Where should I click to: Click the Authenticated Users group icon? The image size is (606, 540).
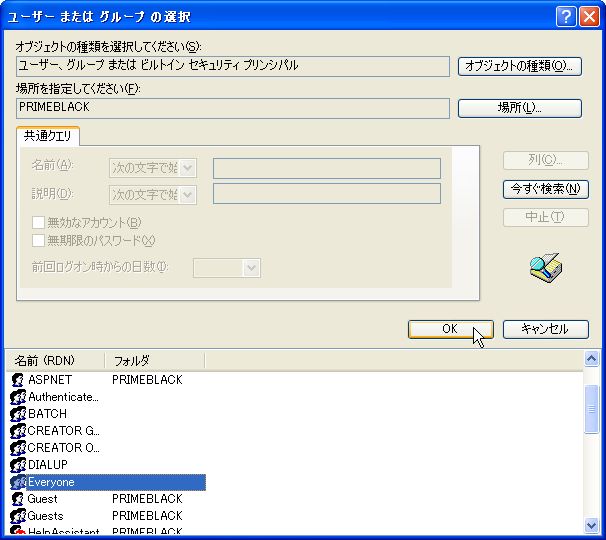pos(17,397)
